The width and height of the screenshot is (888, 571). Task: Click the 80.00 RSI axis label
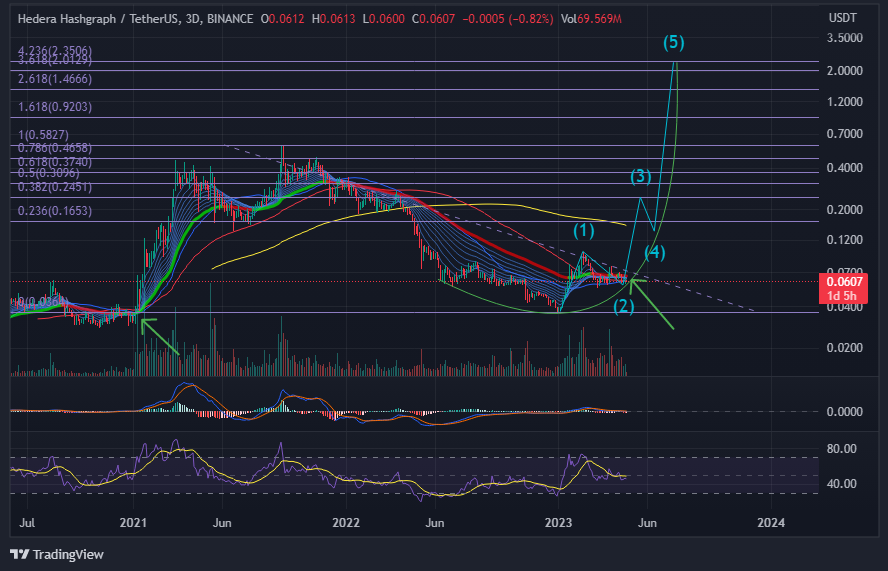click(842, 449)
